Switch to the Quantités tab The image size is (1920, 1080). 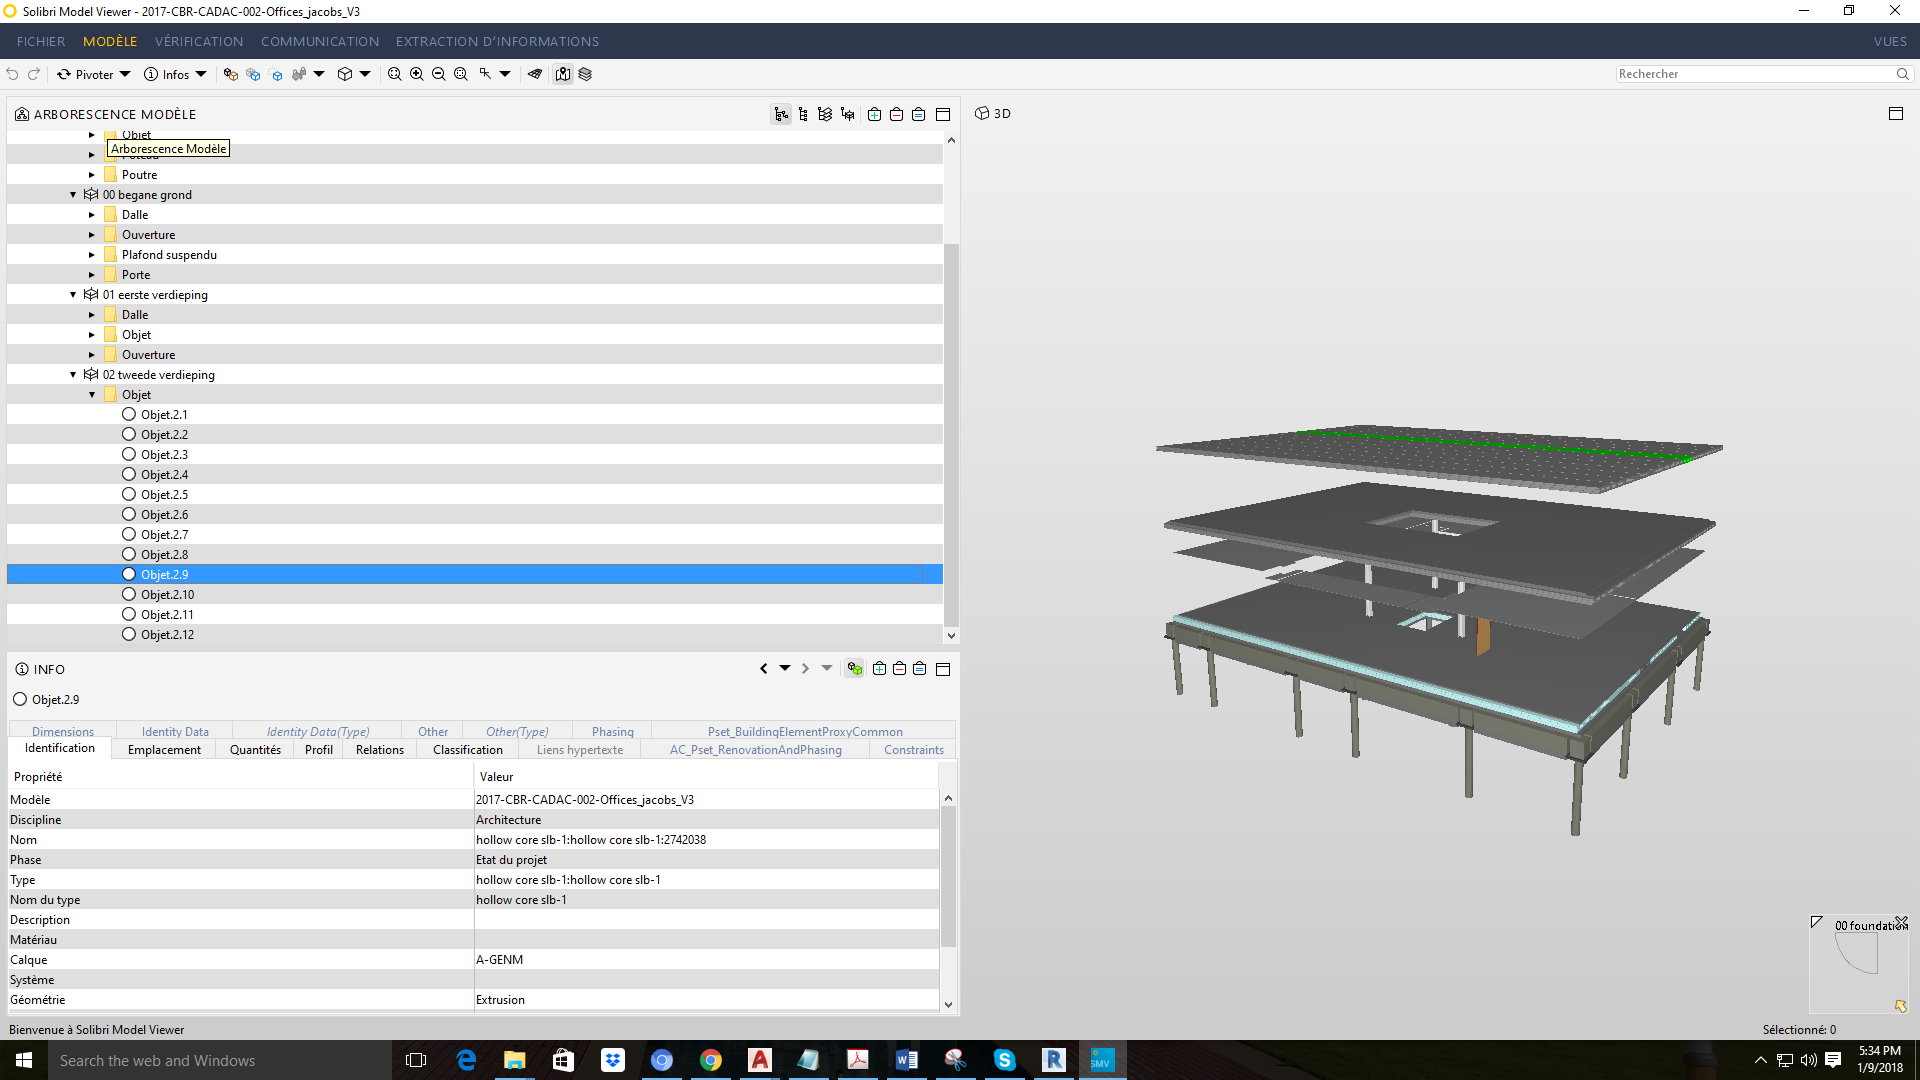[x=255, y=749]
